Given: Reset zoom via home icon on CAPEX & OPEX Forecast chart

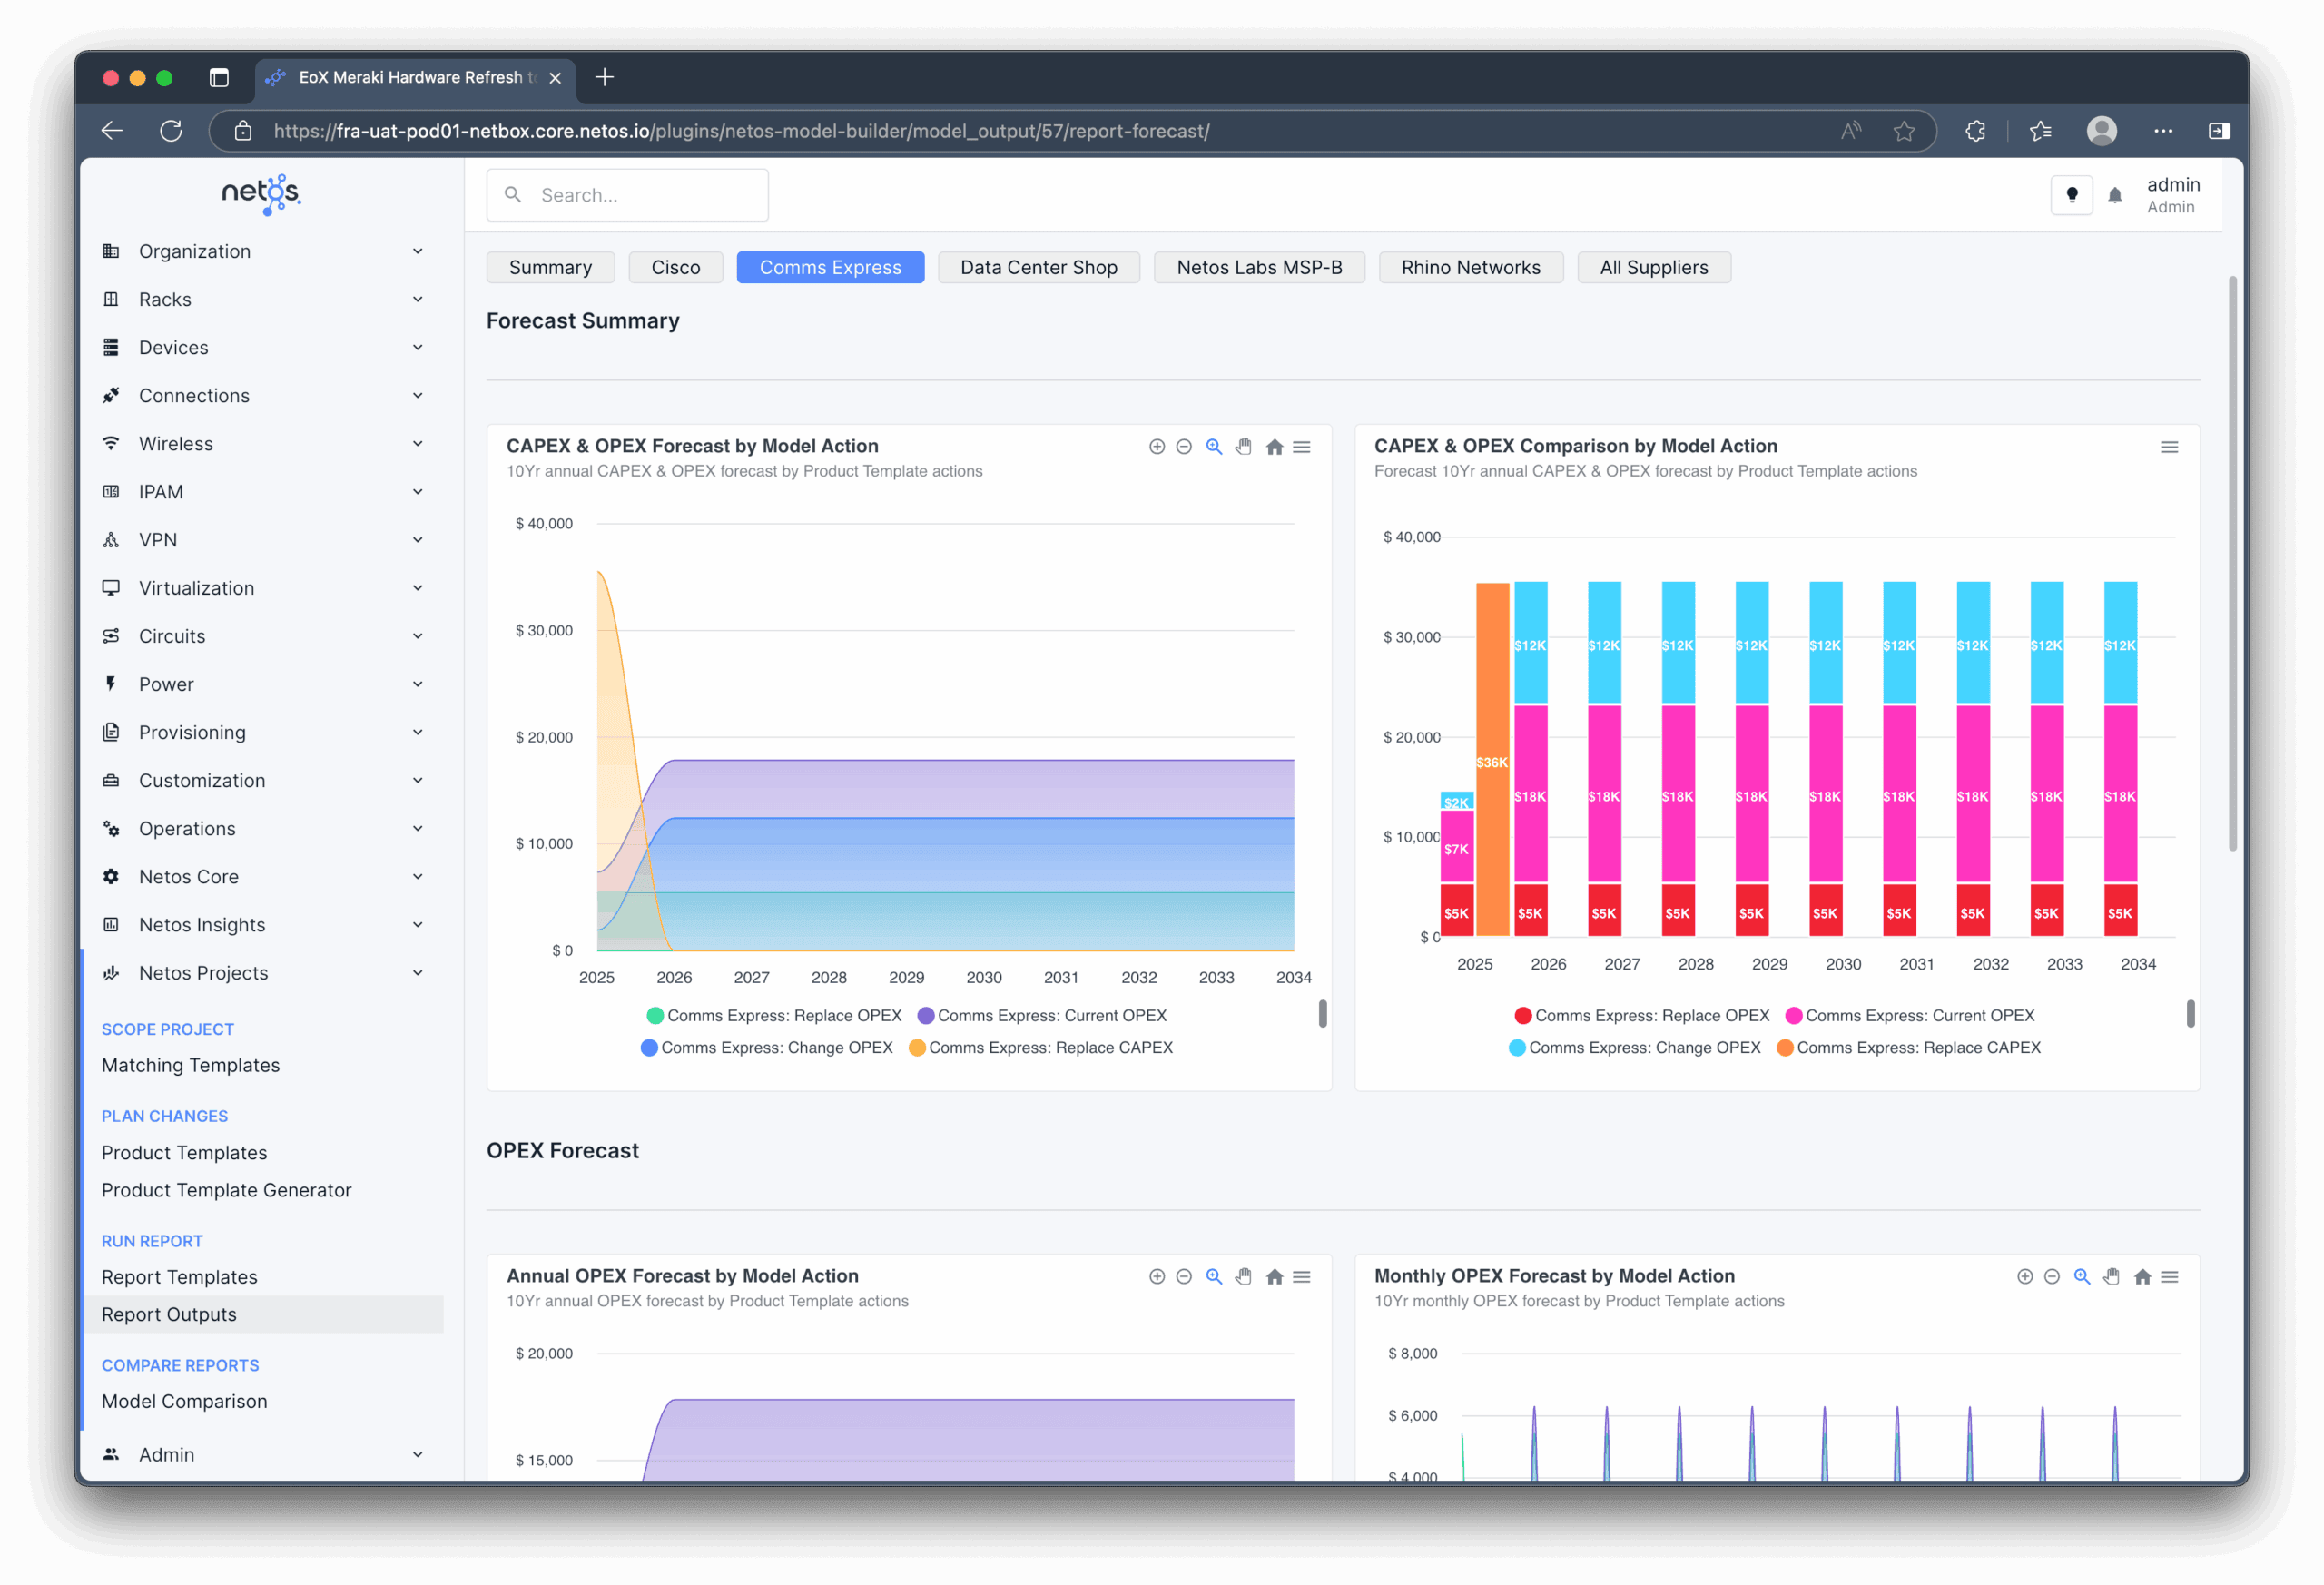Looking at the screenshot, I should [x=1274, y=447].
